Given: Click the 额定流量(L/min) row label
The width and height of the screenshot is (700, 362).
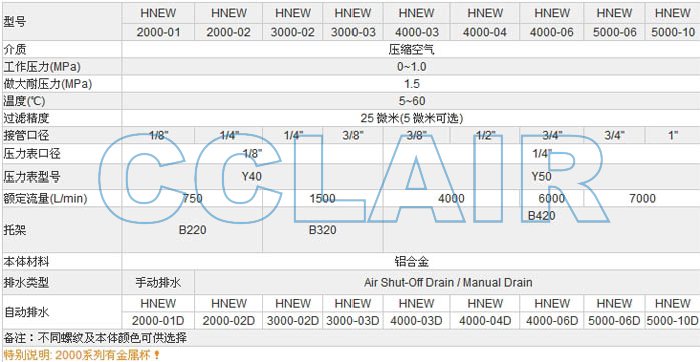Looking at the screenshot, I should pyautogui.click(x=45, y=199).
